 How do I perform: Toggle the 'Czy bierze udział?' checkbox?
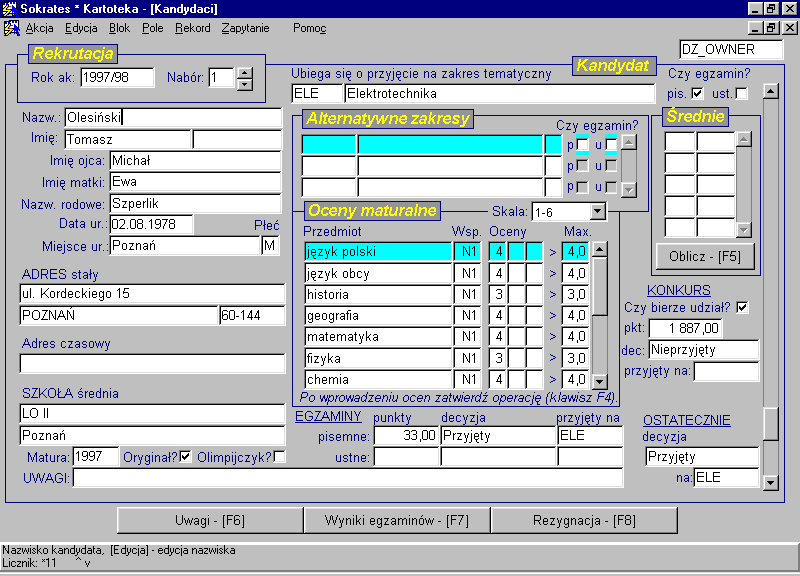742,307
